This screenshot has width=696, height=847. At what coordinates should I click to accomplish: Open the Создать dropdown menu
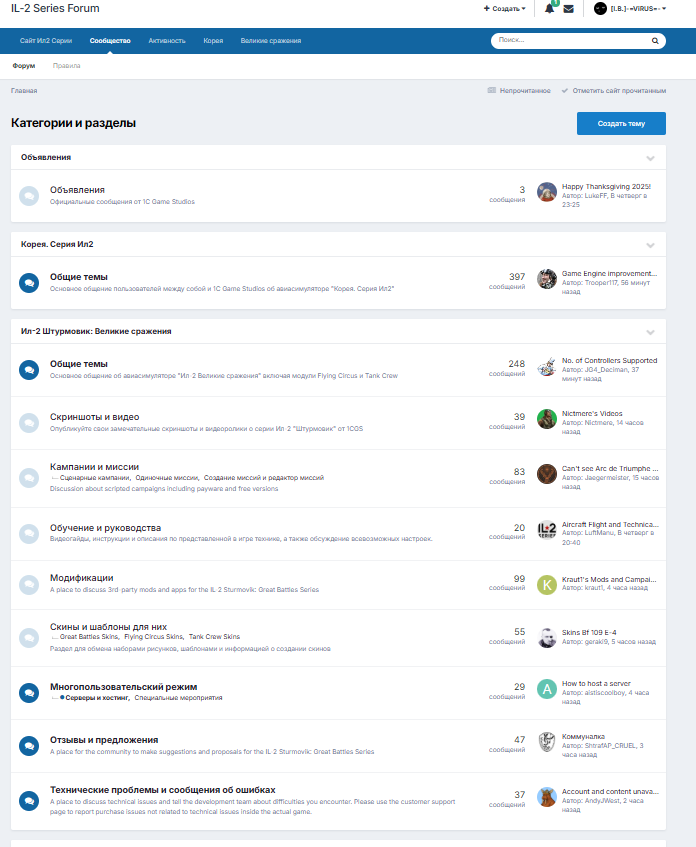click(x=505, y=9)
